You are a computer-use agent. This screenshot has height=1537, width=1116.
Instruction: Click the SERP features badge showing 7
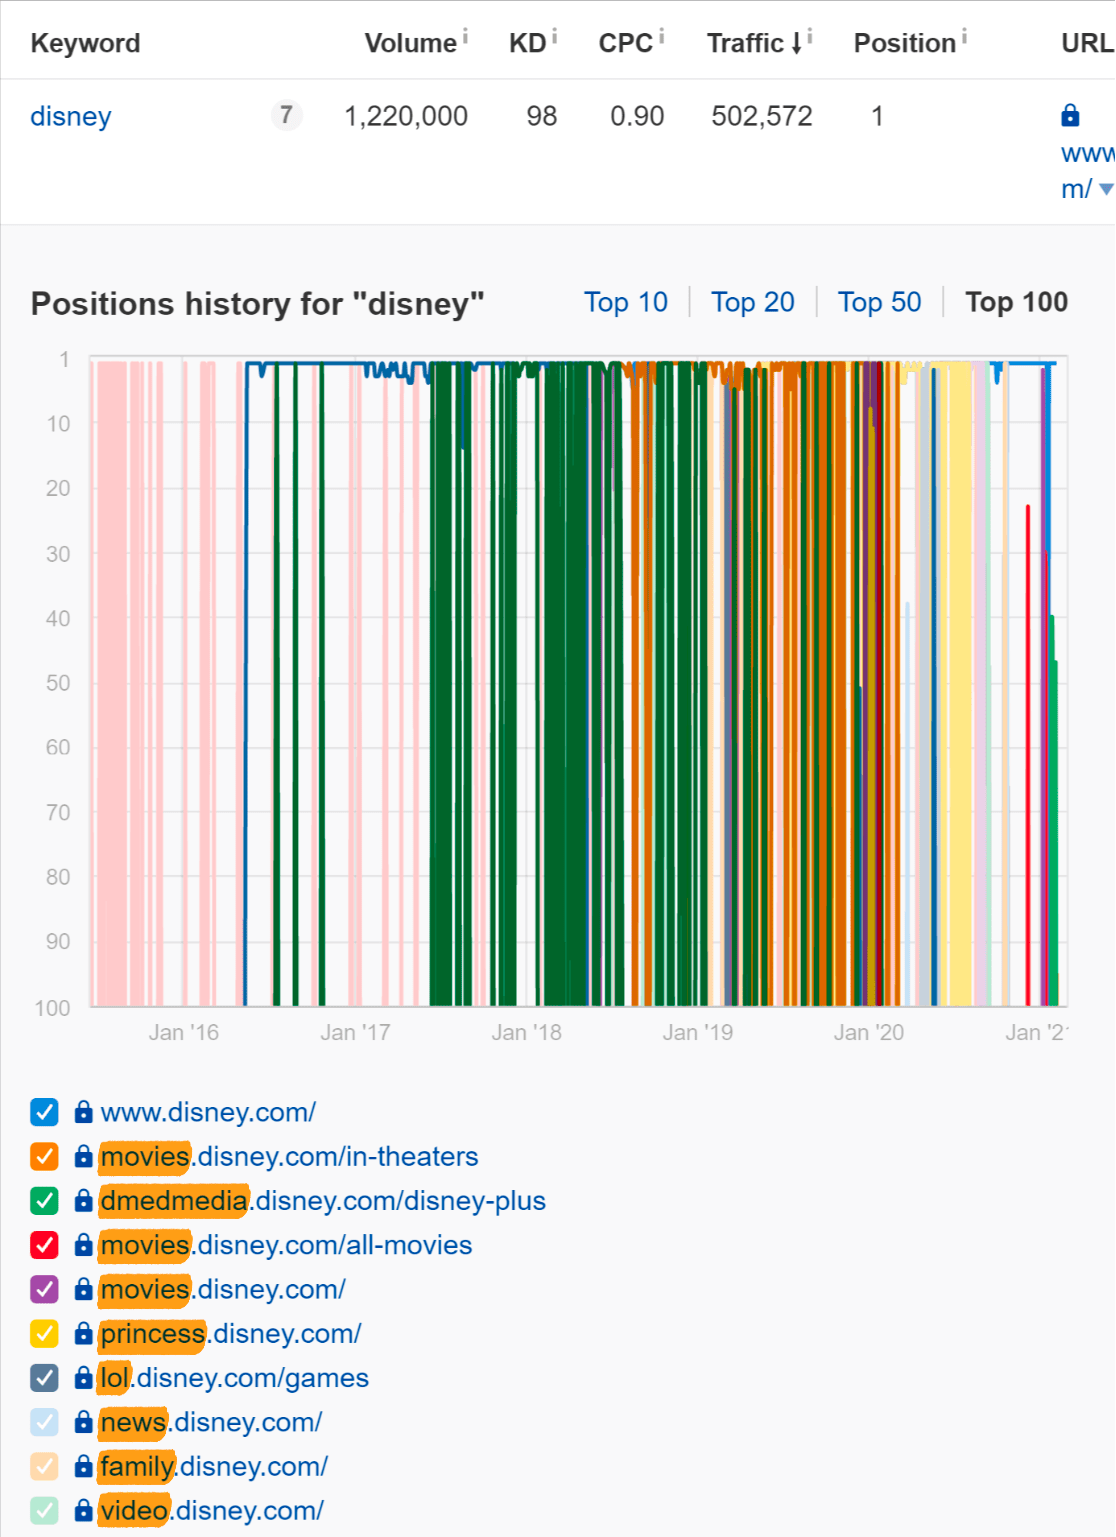click(x=286, y=116)
